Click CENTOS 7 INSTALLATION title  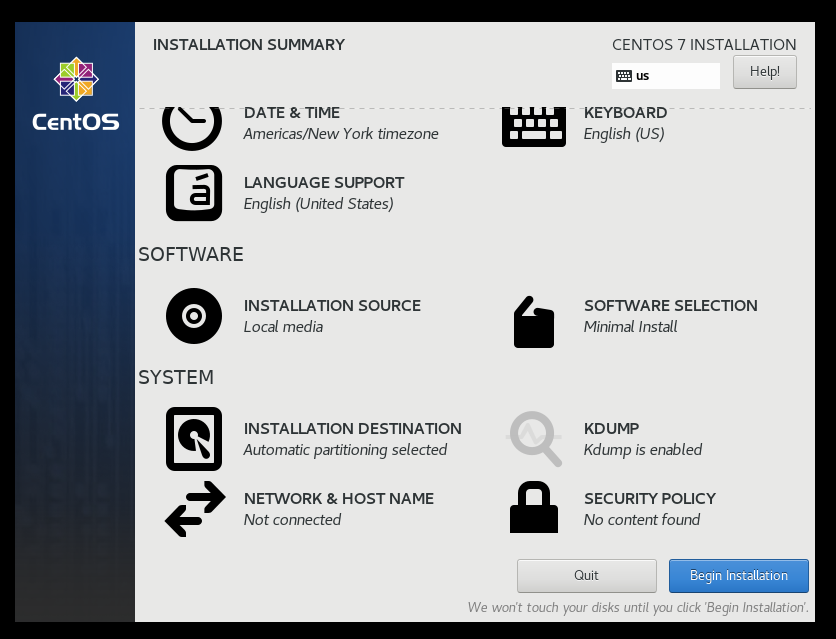[x=704, y=45]
